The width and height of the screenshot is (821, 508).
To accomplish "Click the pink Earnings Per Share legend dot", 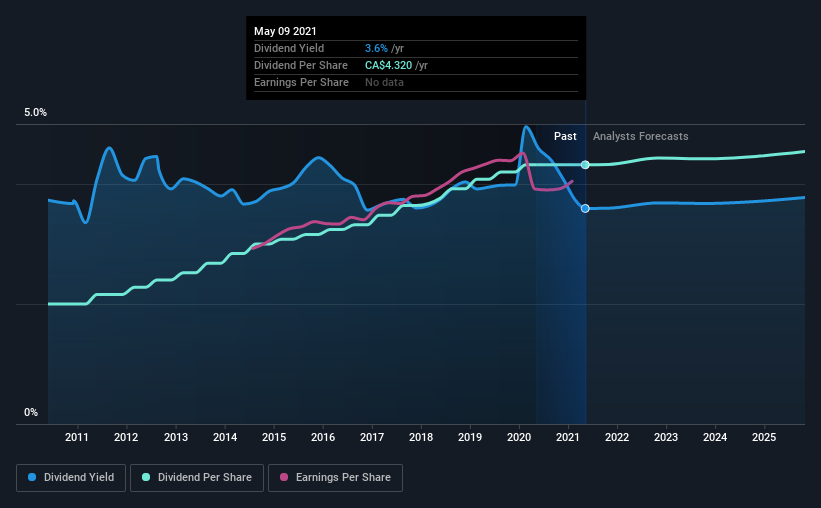I will [x=284, y=477].
